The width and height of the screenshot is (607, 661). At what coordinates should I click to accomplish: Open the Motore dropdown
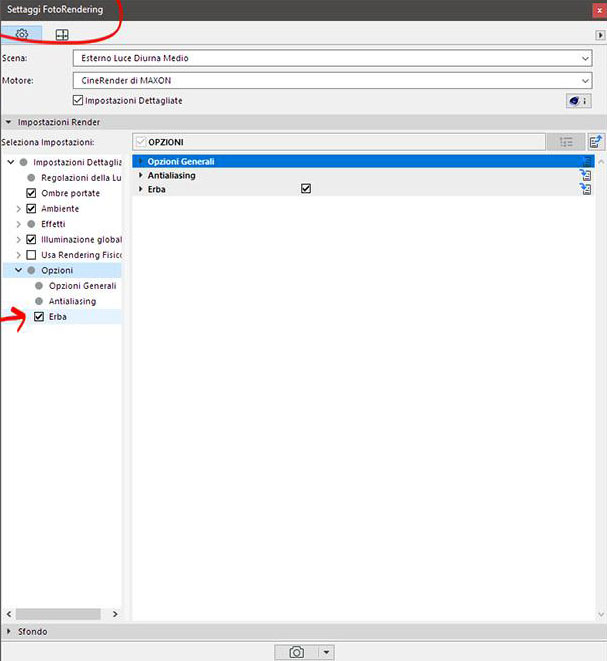coord(332,80)
